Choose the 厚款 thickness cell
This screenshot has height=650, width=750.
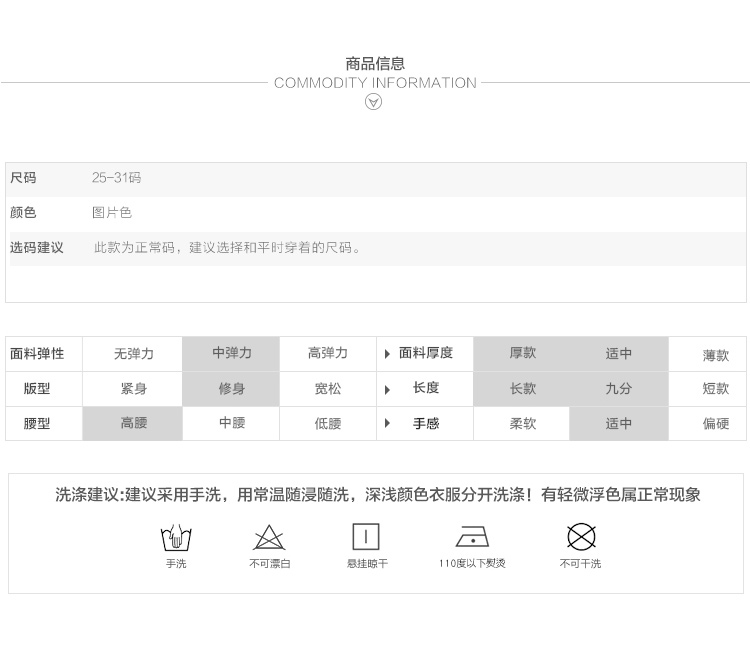point(522,353)
